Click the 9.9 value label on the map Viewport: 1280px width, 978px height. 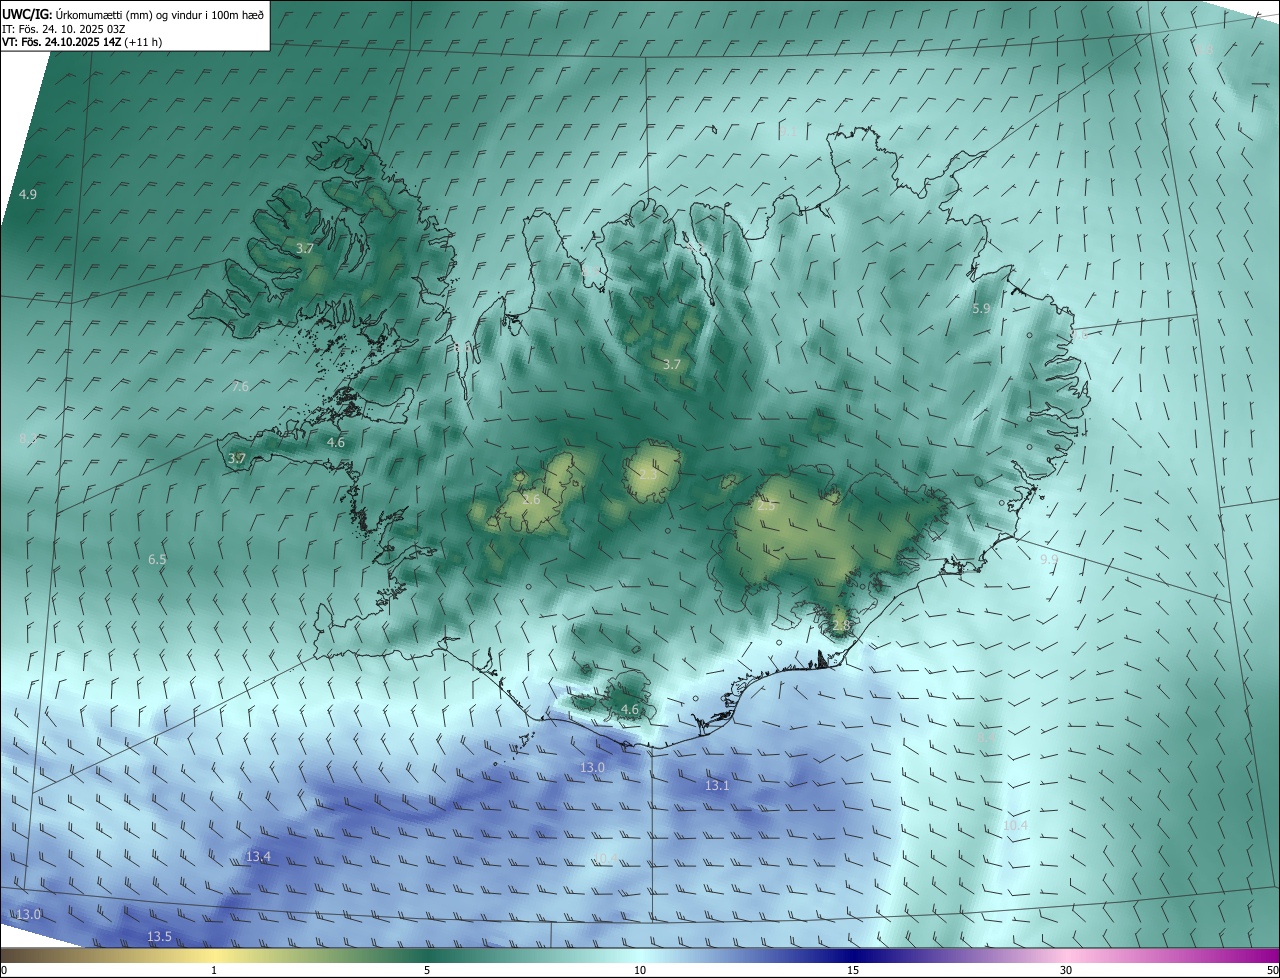pos(1048,559)
